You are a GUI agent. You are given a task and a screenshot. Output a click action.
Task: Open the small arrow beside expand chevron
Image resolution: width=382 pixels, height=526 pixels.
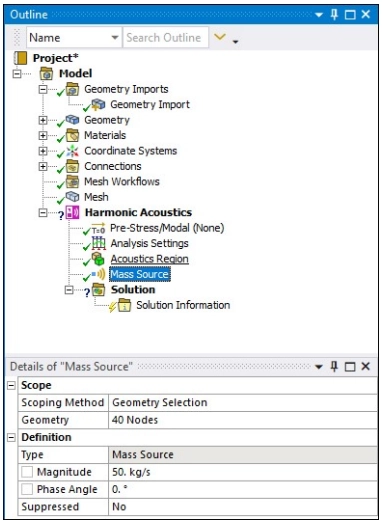(235, 42)
